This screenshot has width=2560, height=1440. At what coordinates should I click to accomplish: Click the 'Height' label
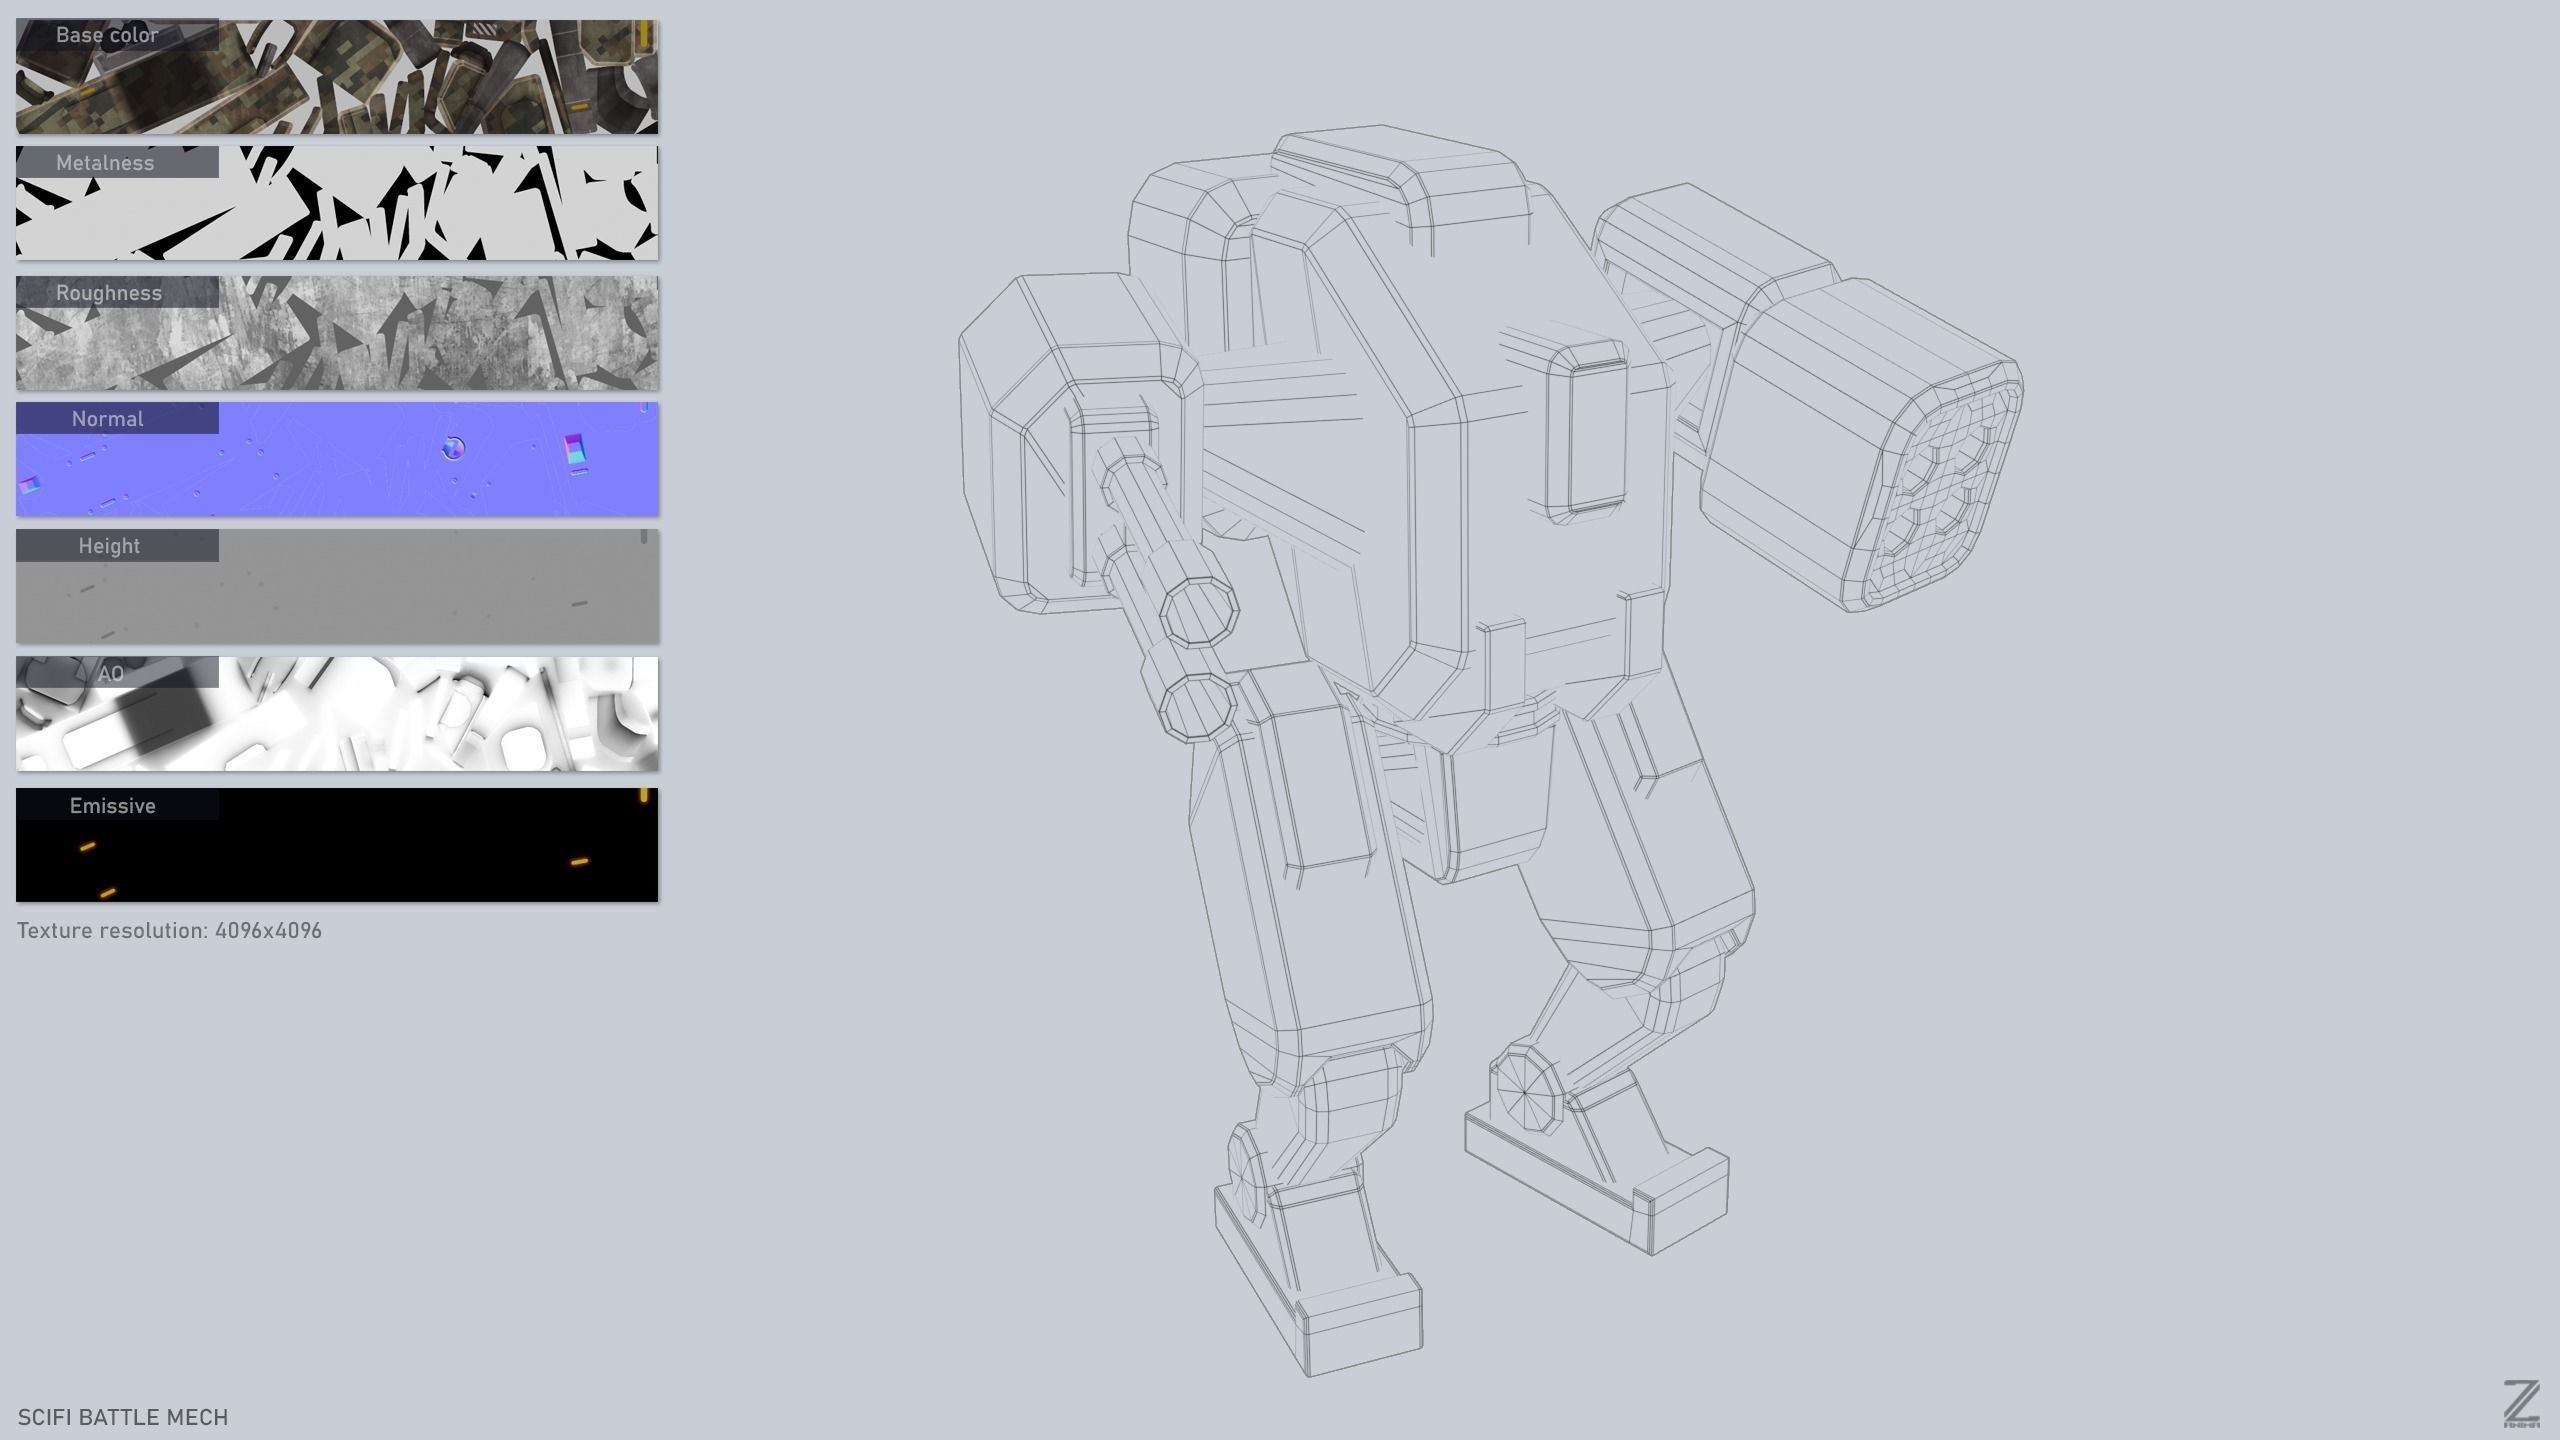point(109,546)
